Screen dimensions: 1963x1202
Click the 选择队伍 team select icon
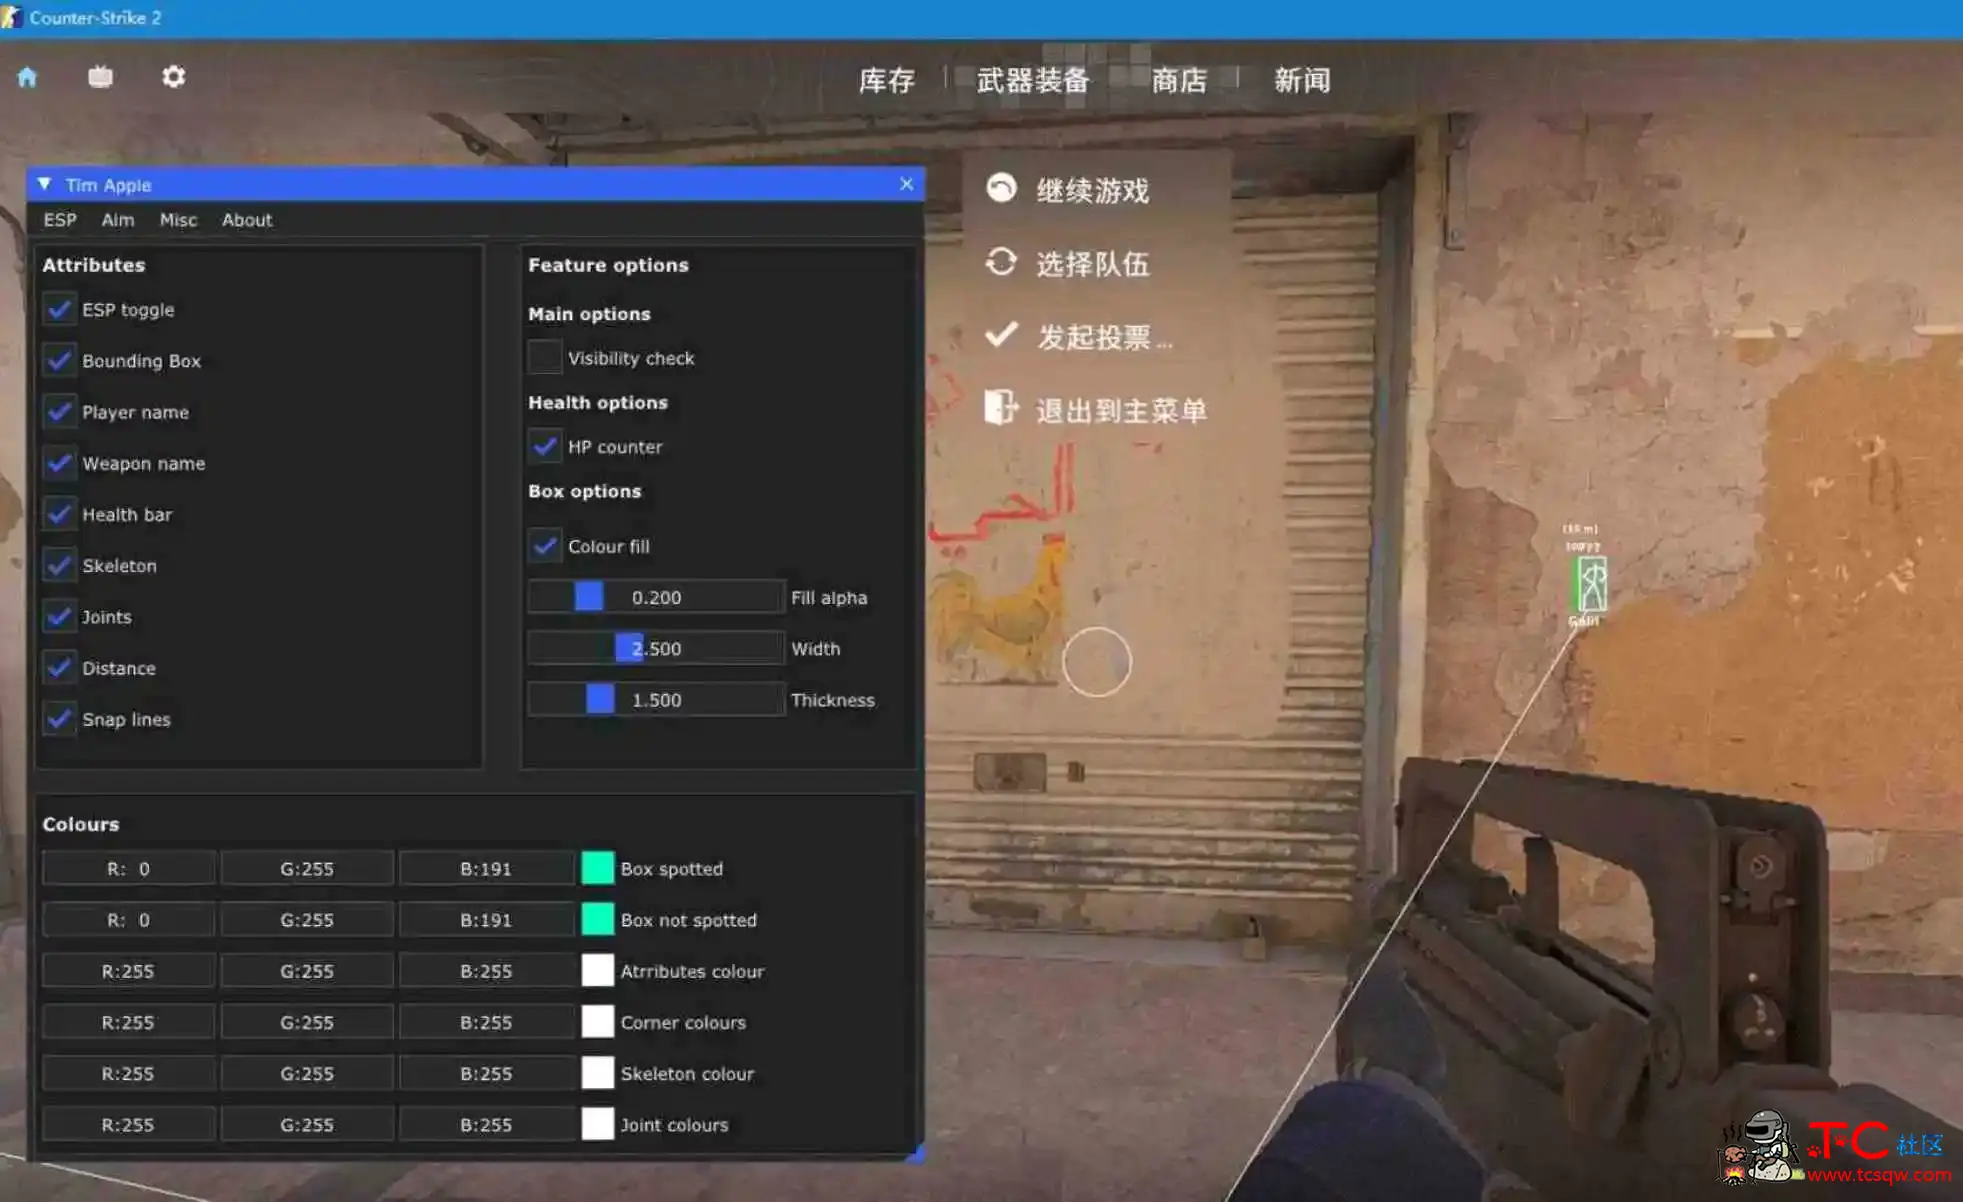tap(1001, 262)
